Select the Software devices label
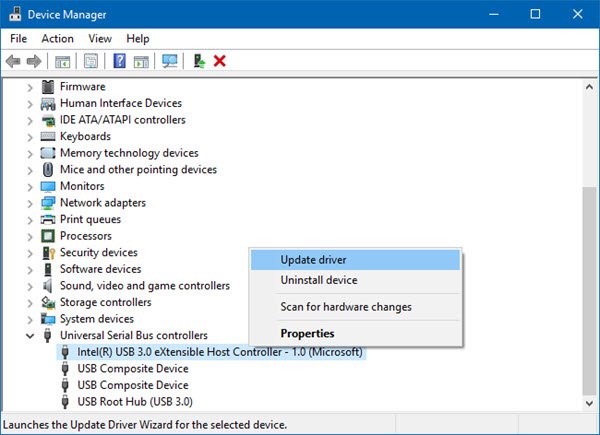600x435 pixels. [x=101, y=269]
